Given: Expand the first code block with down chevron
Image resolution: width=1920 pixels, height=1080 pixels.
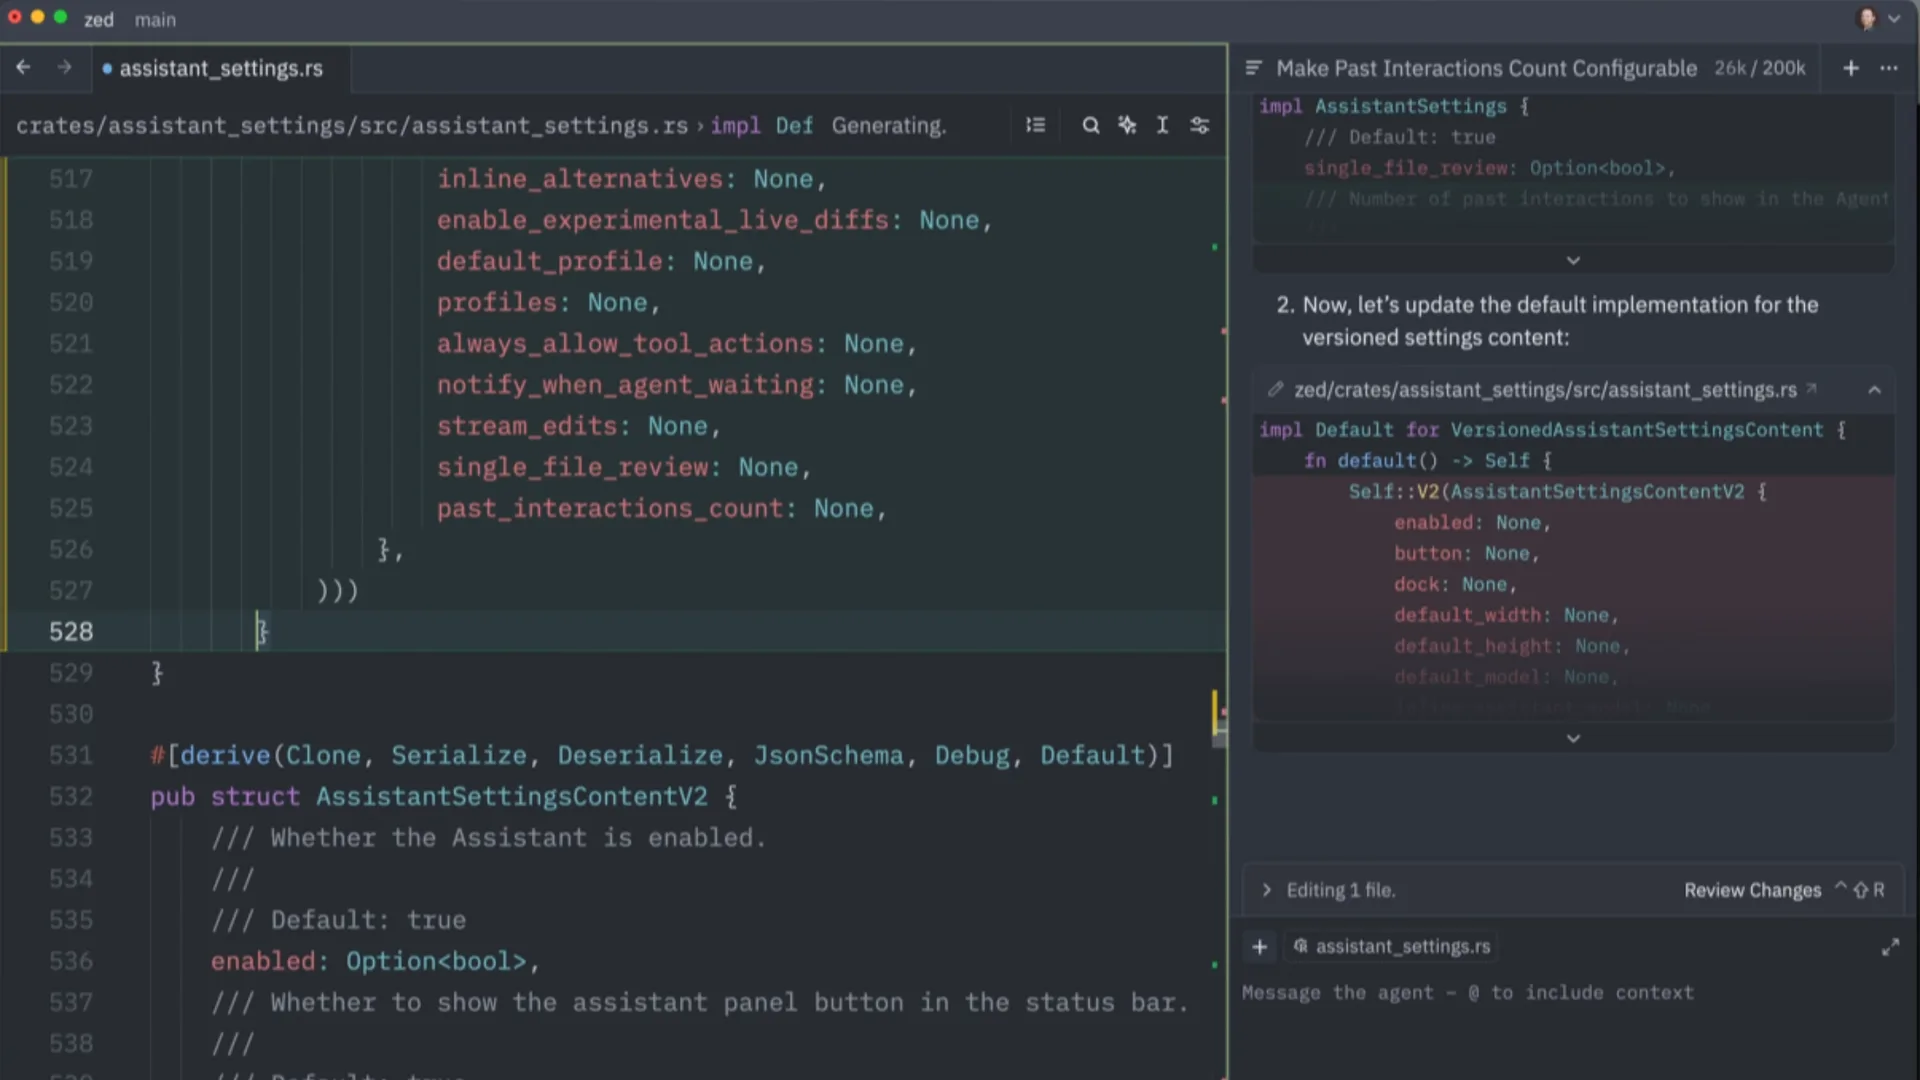Looking at the screenshot, I should click(1573, 260).
